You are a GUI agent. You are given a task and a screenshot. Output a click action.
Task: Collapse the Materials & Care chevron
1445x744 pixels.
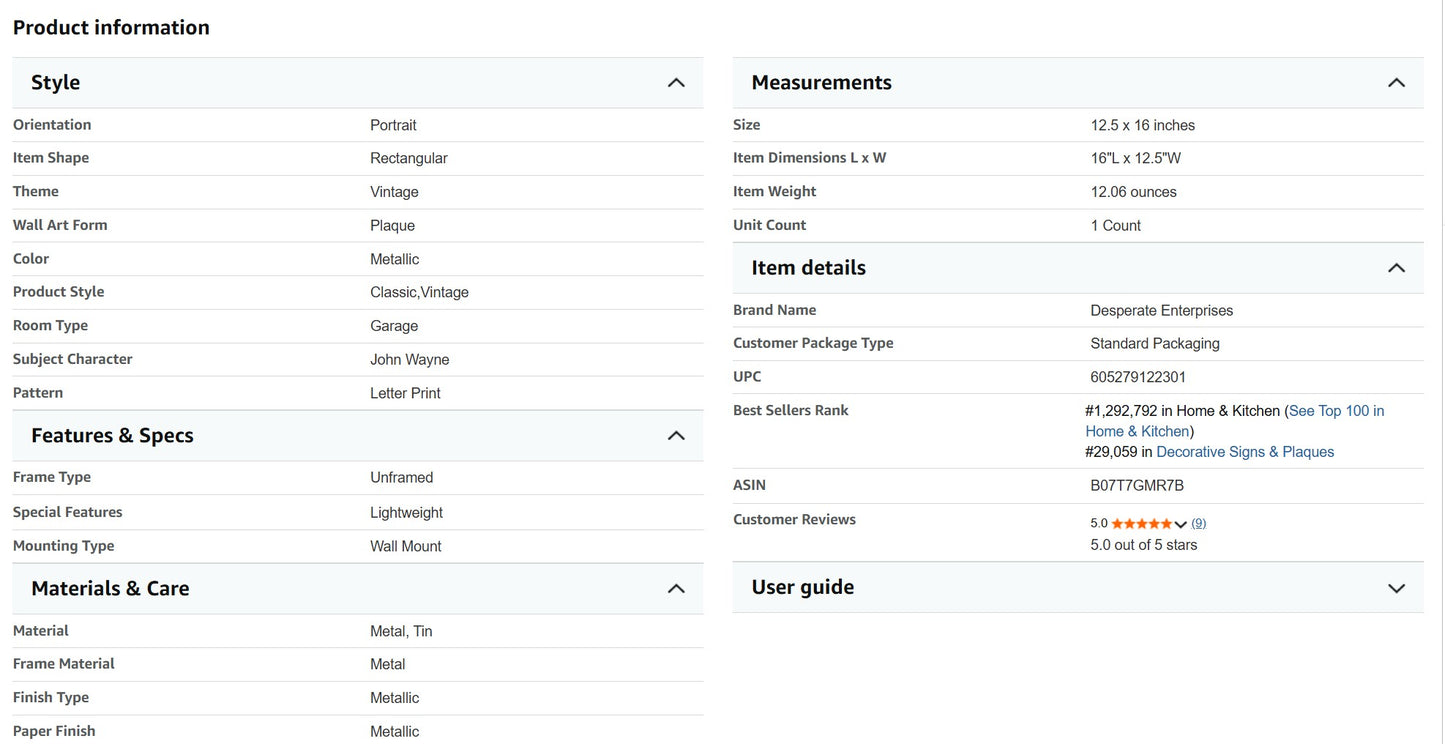tap(676, 588)
